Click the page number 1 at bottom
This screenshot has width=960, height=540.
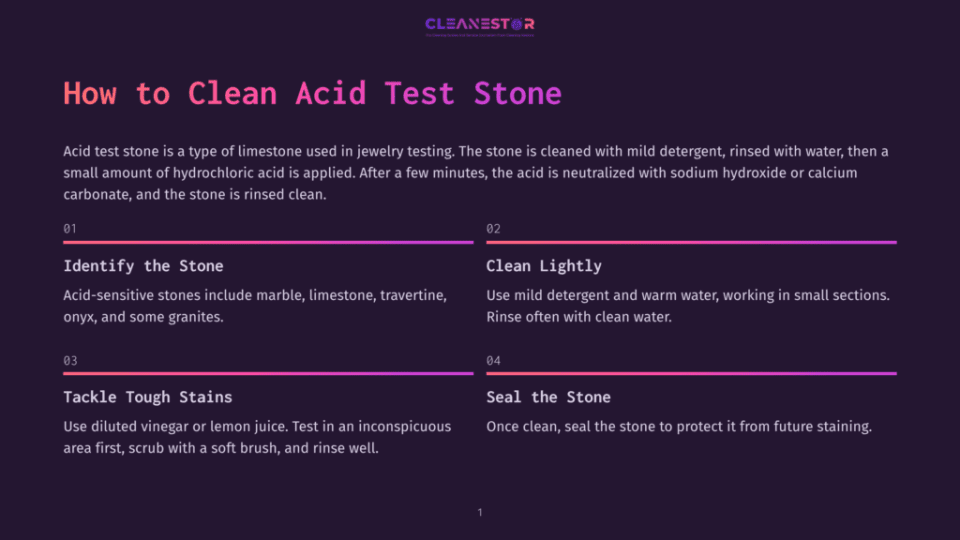480,512
